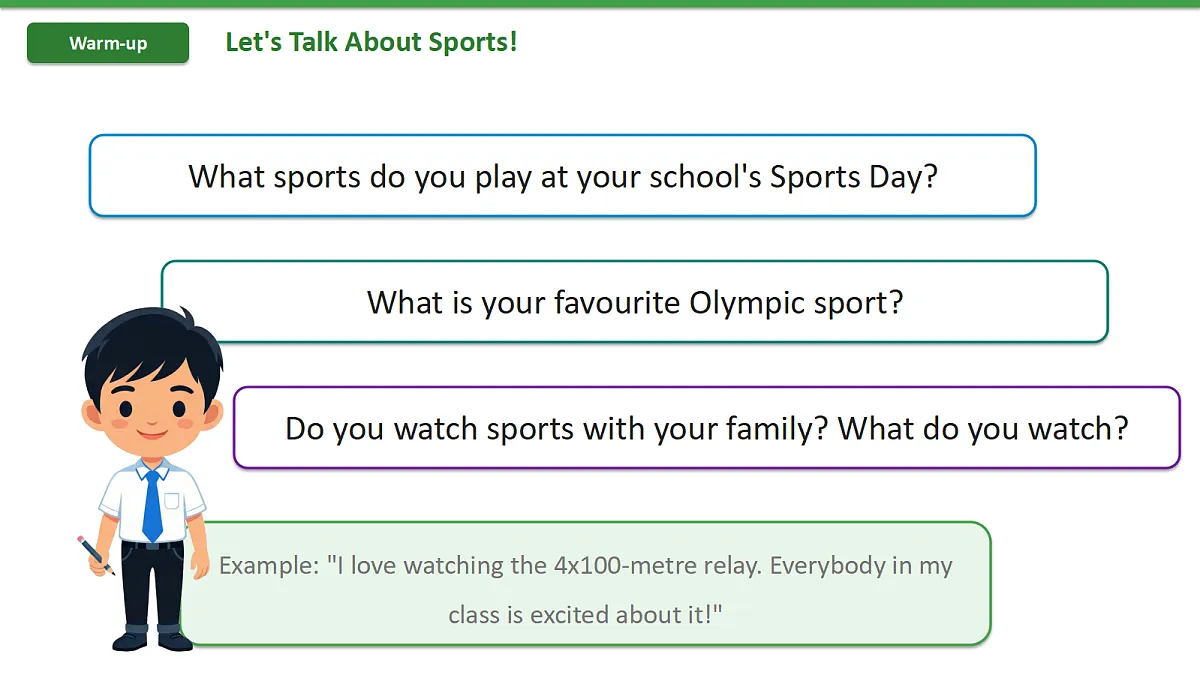Select the watch sports with family question box
This screenshot has height=675, width=1200.
pos(707,428)
